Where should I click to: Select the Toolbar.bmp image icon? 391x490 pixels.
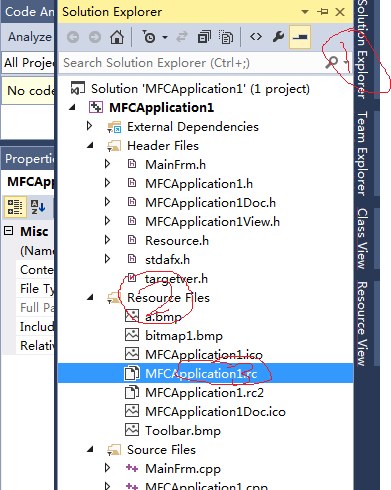pyautogui.click(x=132, y=430)
